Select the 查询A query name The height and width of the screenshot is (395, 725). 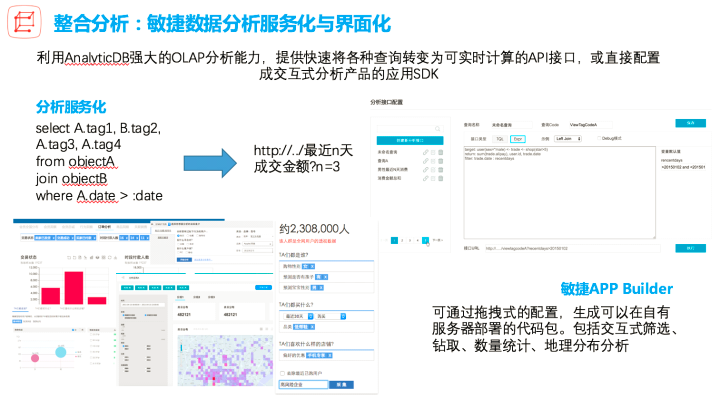pyautogui.click(x=383, y=161)
